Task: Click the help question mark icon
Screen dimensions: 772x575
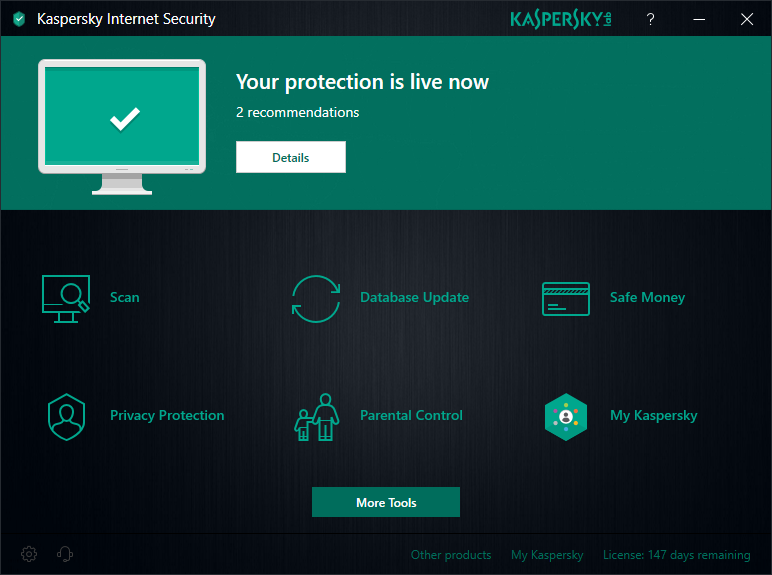Action: (650, 19)
